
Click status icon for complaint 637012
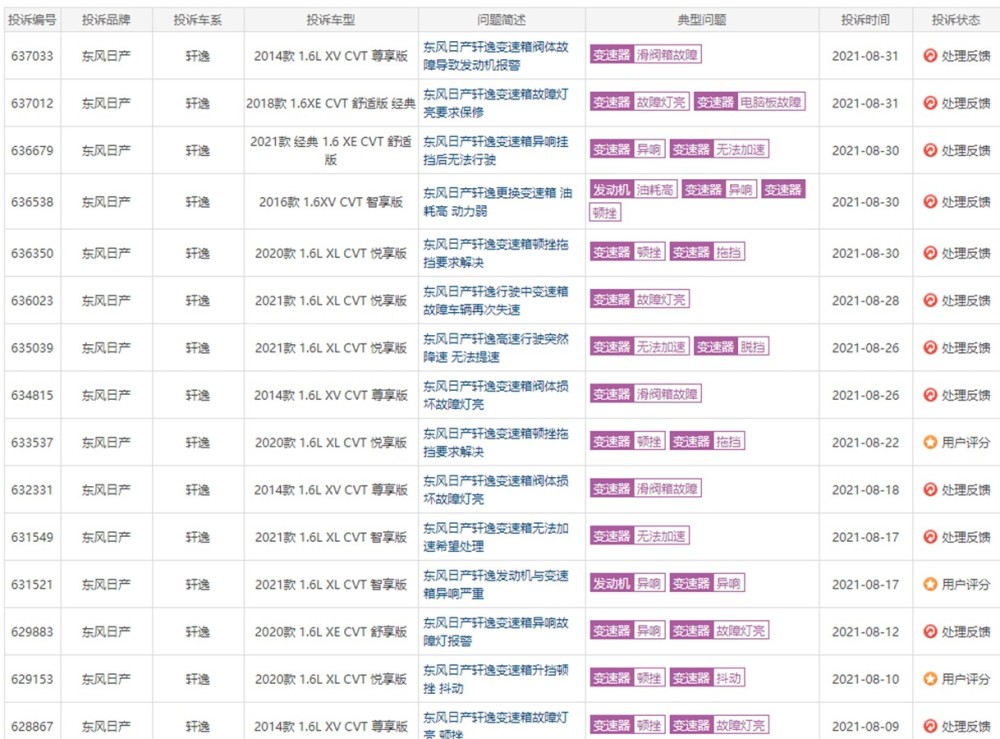930,103
